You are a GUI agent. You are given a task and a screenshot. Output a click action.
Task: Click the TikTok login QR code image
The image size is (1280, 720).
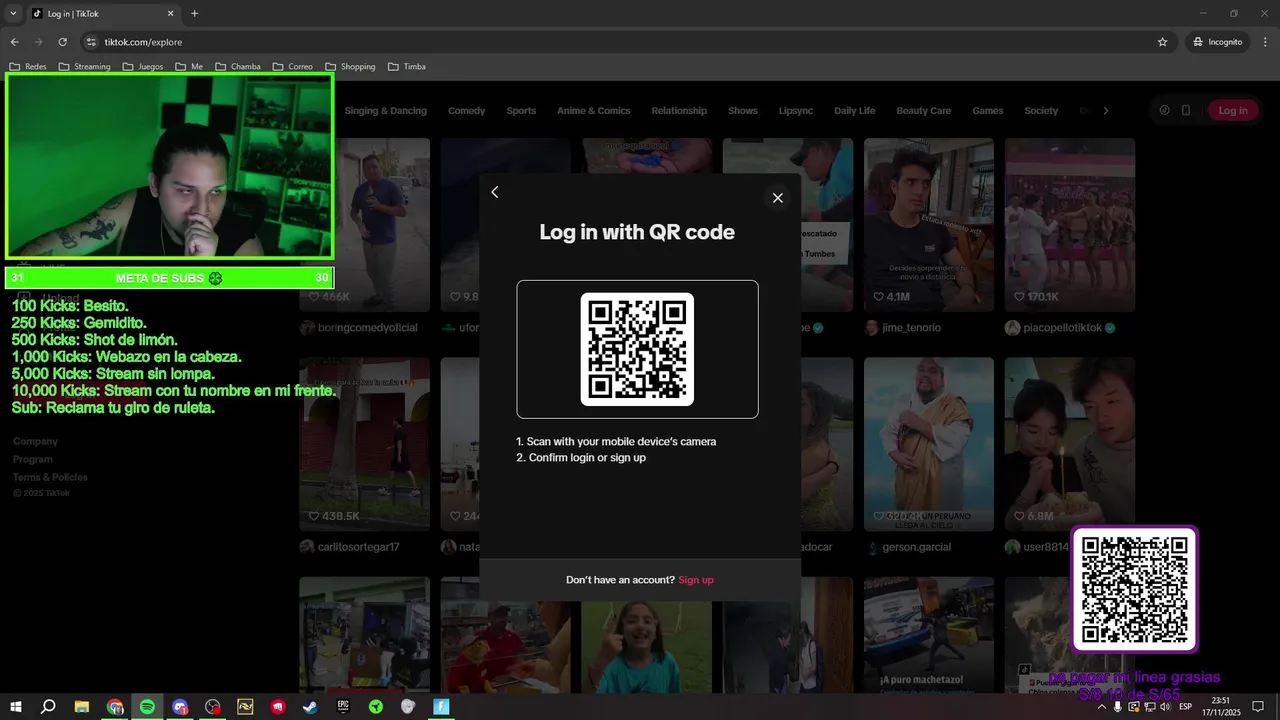[637, 349]
